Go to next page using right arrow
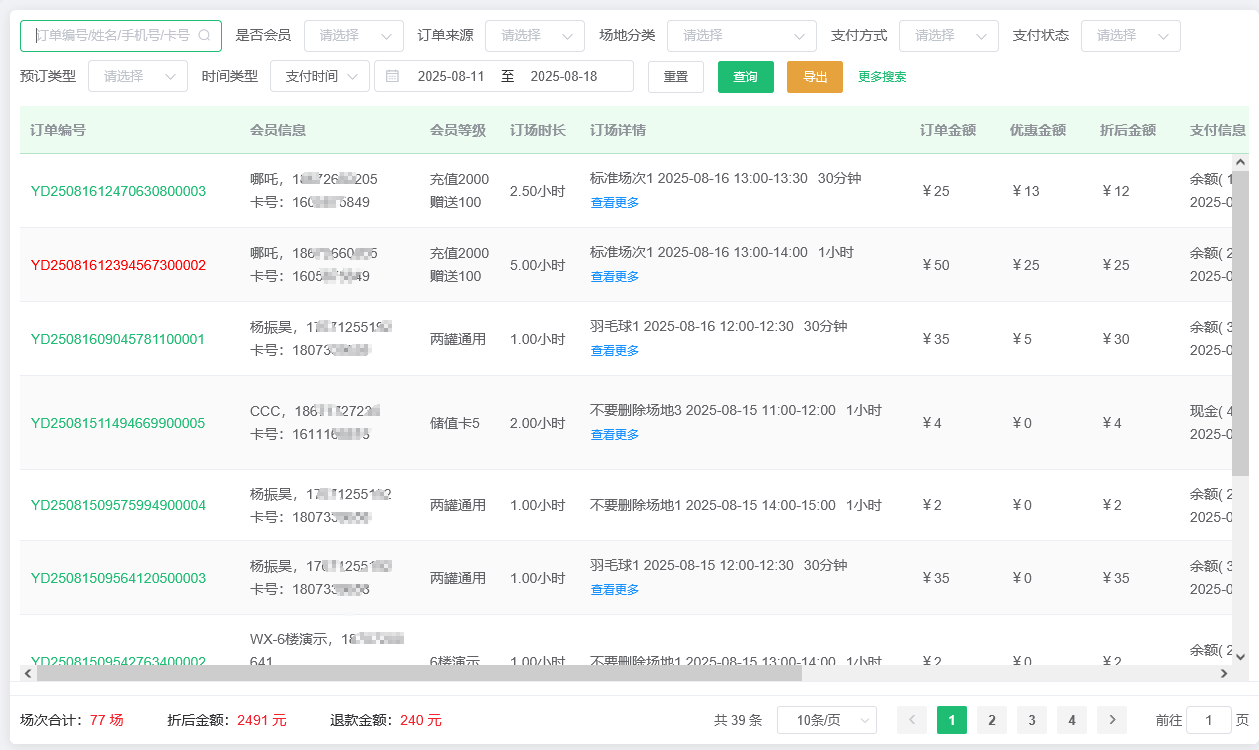 coord(1111,720)
